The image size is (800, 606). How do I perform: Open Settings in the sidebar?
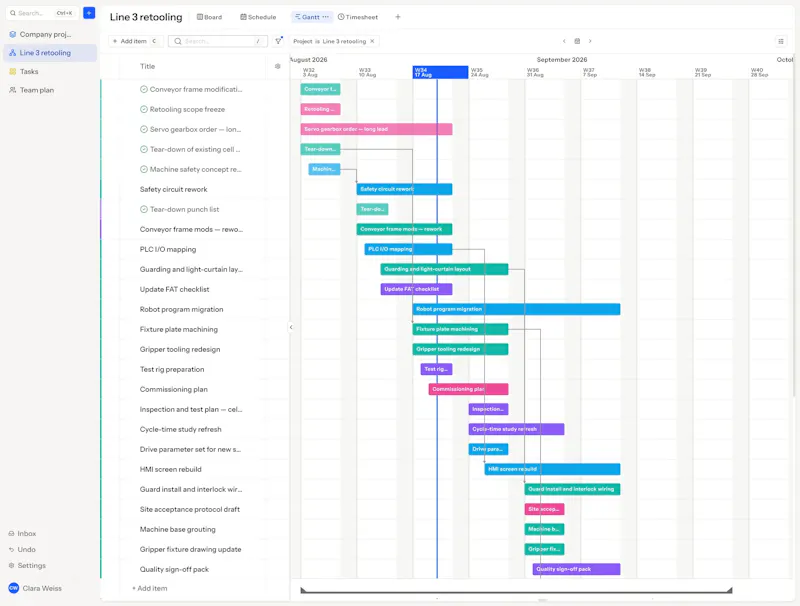point(27,566)
